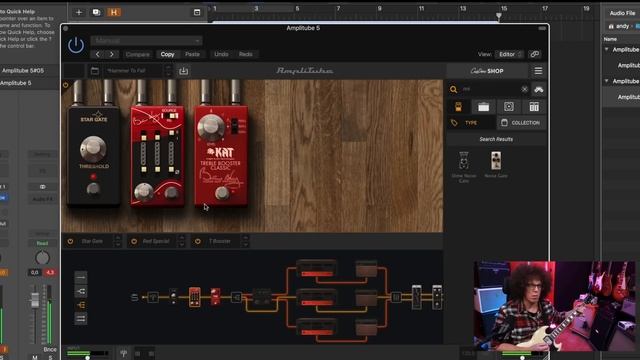Click the Redo button
Viewport: 640px width, 360px height.
[246, 54]
